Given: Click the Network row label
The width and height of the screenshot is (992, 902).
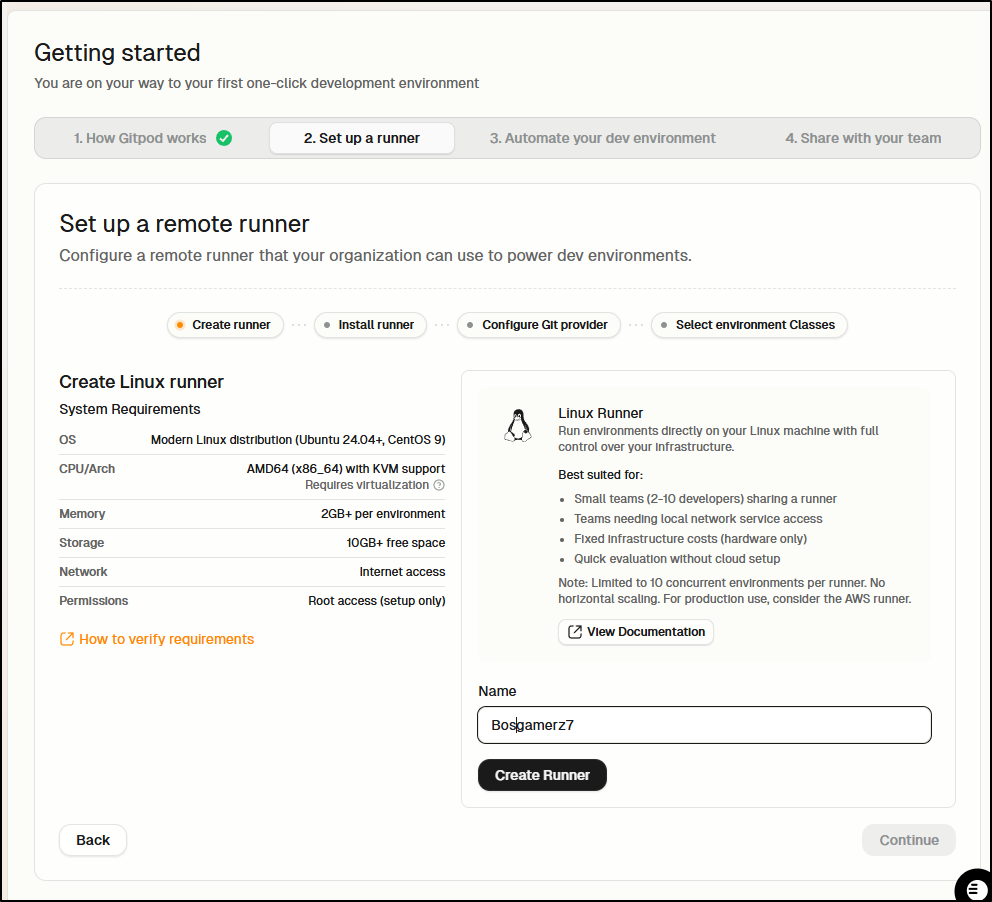Looking at the screenshot, I should [x=84, y=572].
